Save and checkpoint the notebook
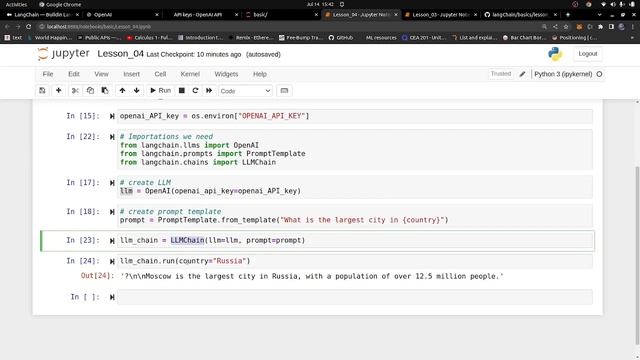 (42, 91)
